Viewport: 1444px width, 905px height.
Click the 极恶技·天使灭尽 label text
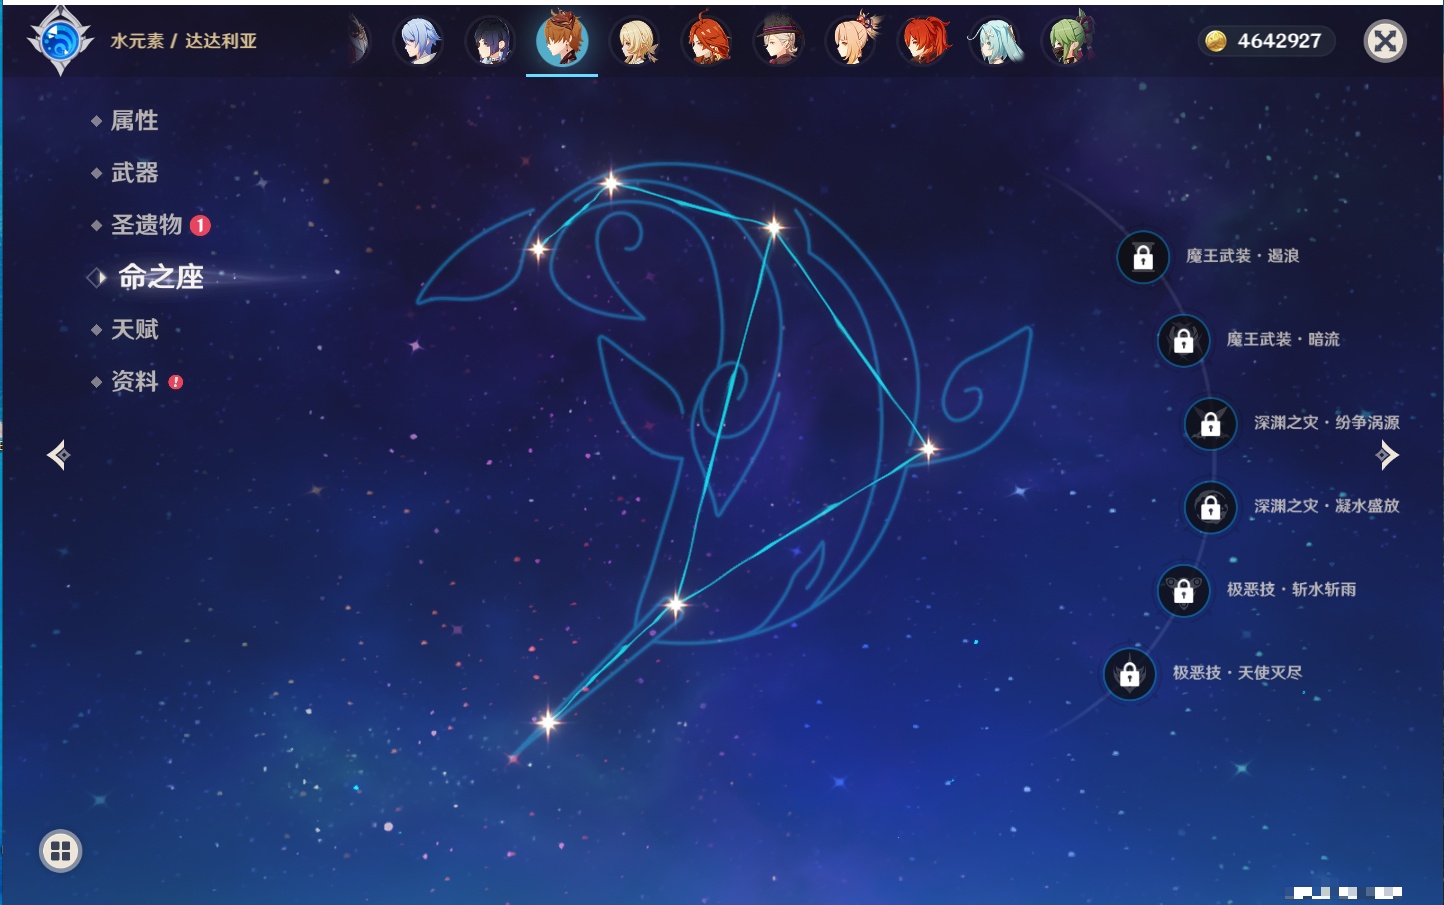click(x=1237, y=672)
